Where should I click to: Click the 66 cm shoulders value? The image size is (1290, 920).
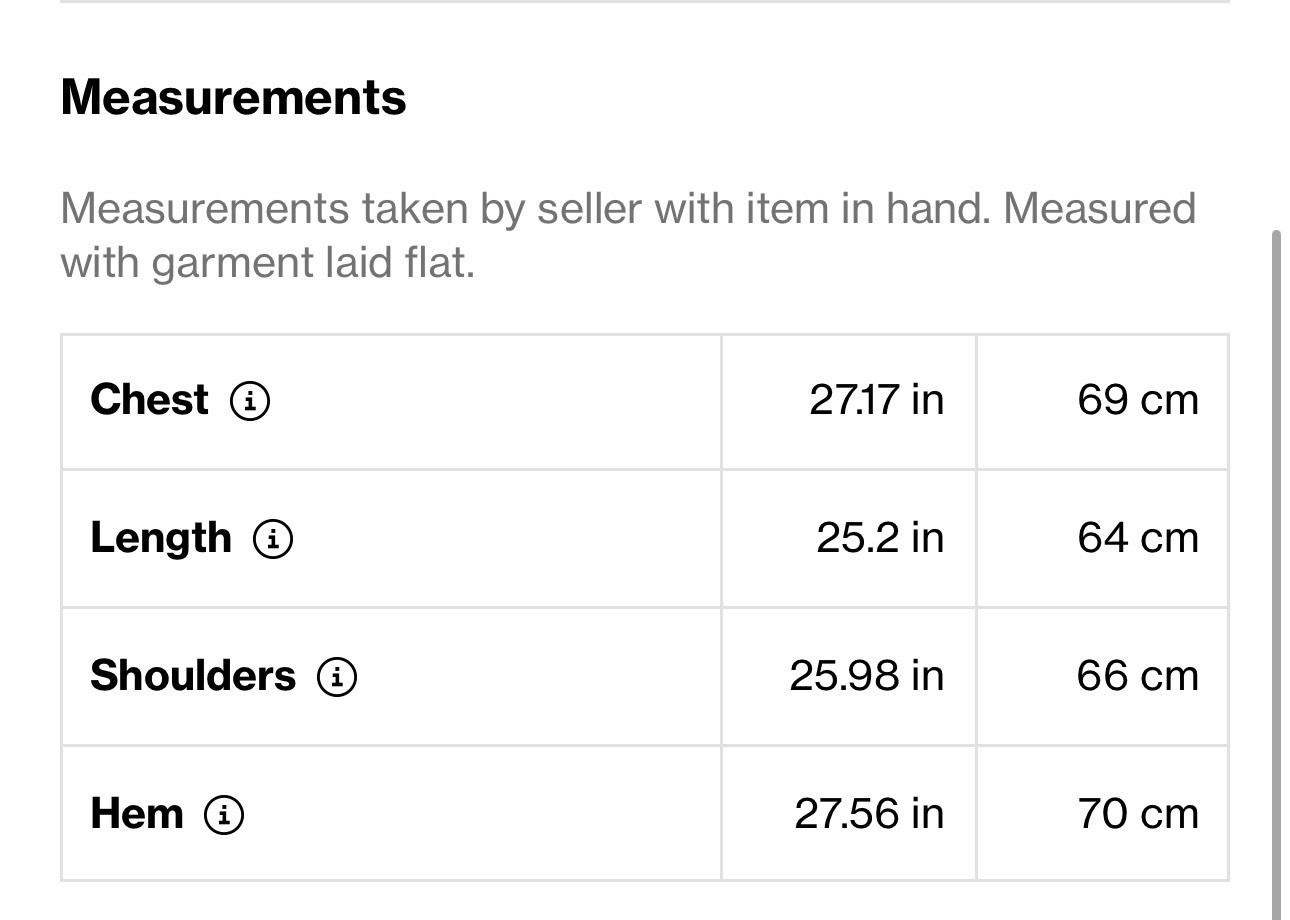click(x=1138, y=676)
